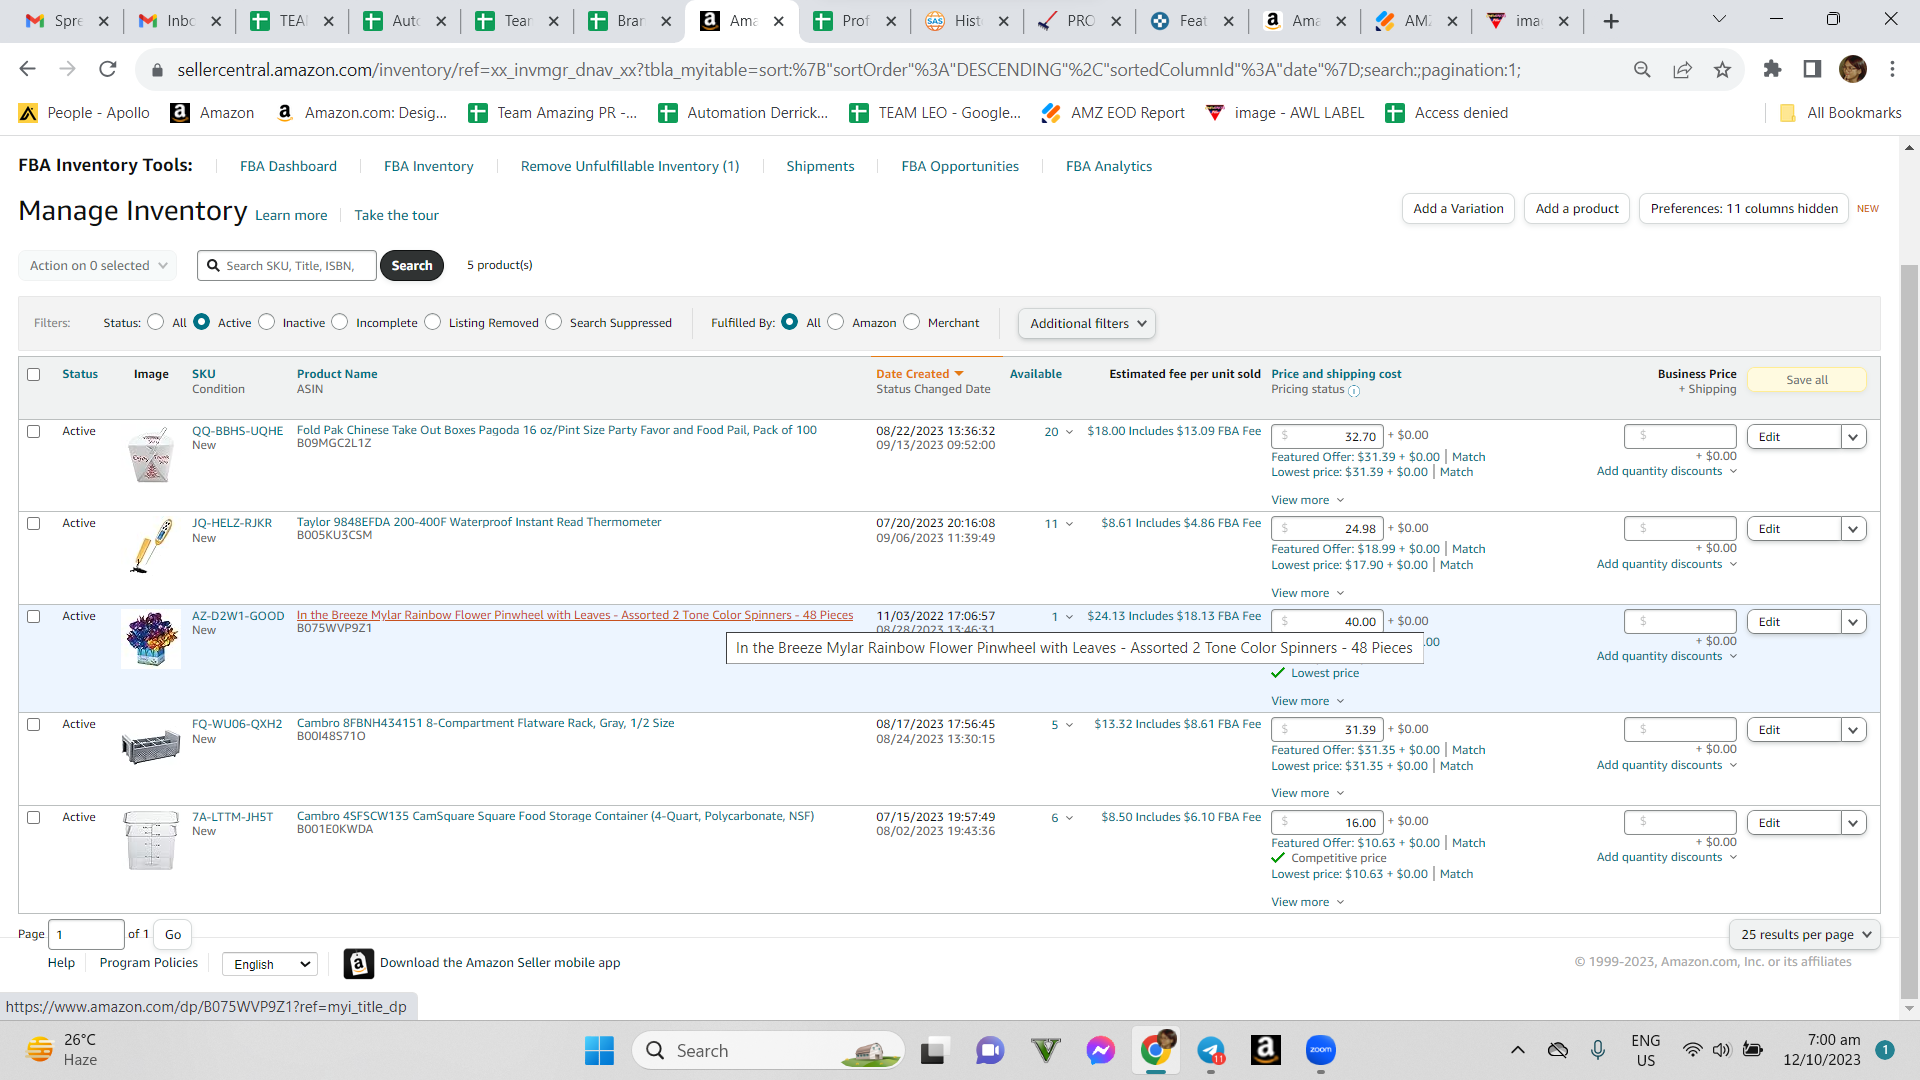Open the Pricing status info icon
1920x1080 pixels.
pyautogui.click(x=1354, y=391)
